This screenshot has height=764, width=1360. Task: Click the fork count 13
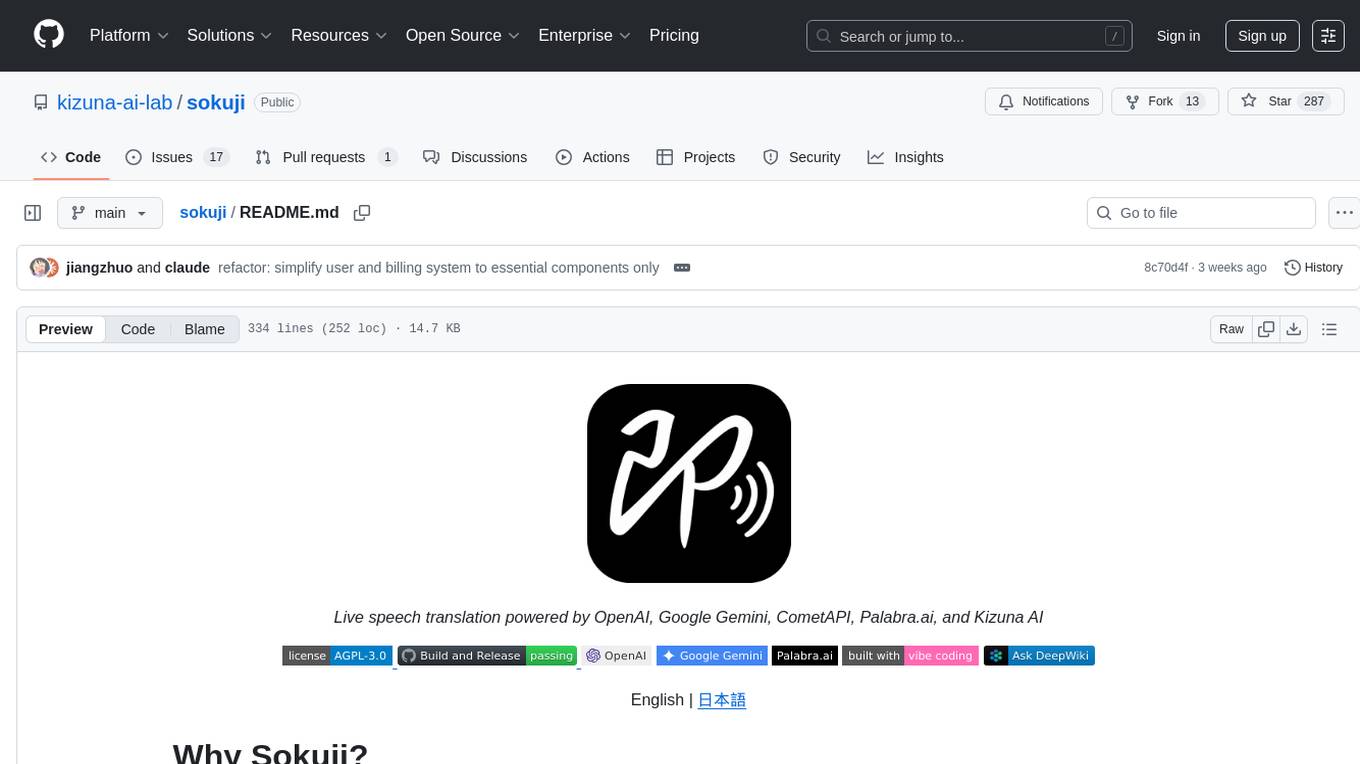tap(1191, 102)
